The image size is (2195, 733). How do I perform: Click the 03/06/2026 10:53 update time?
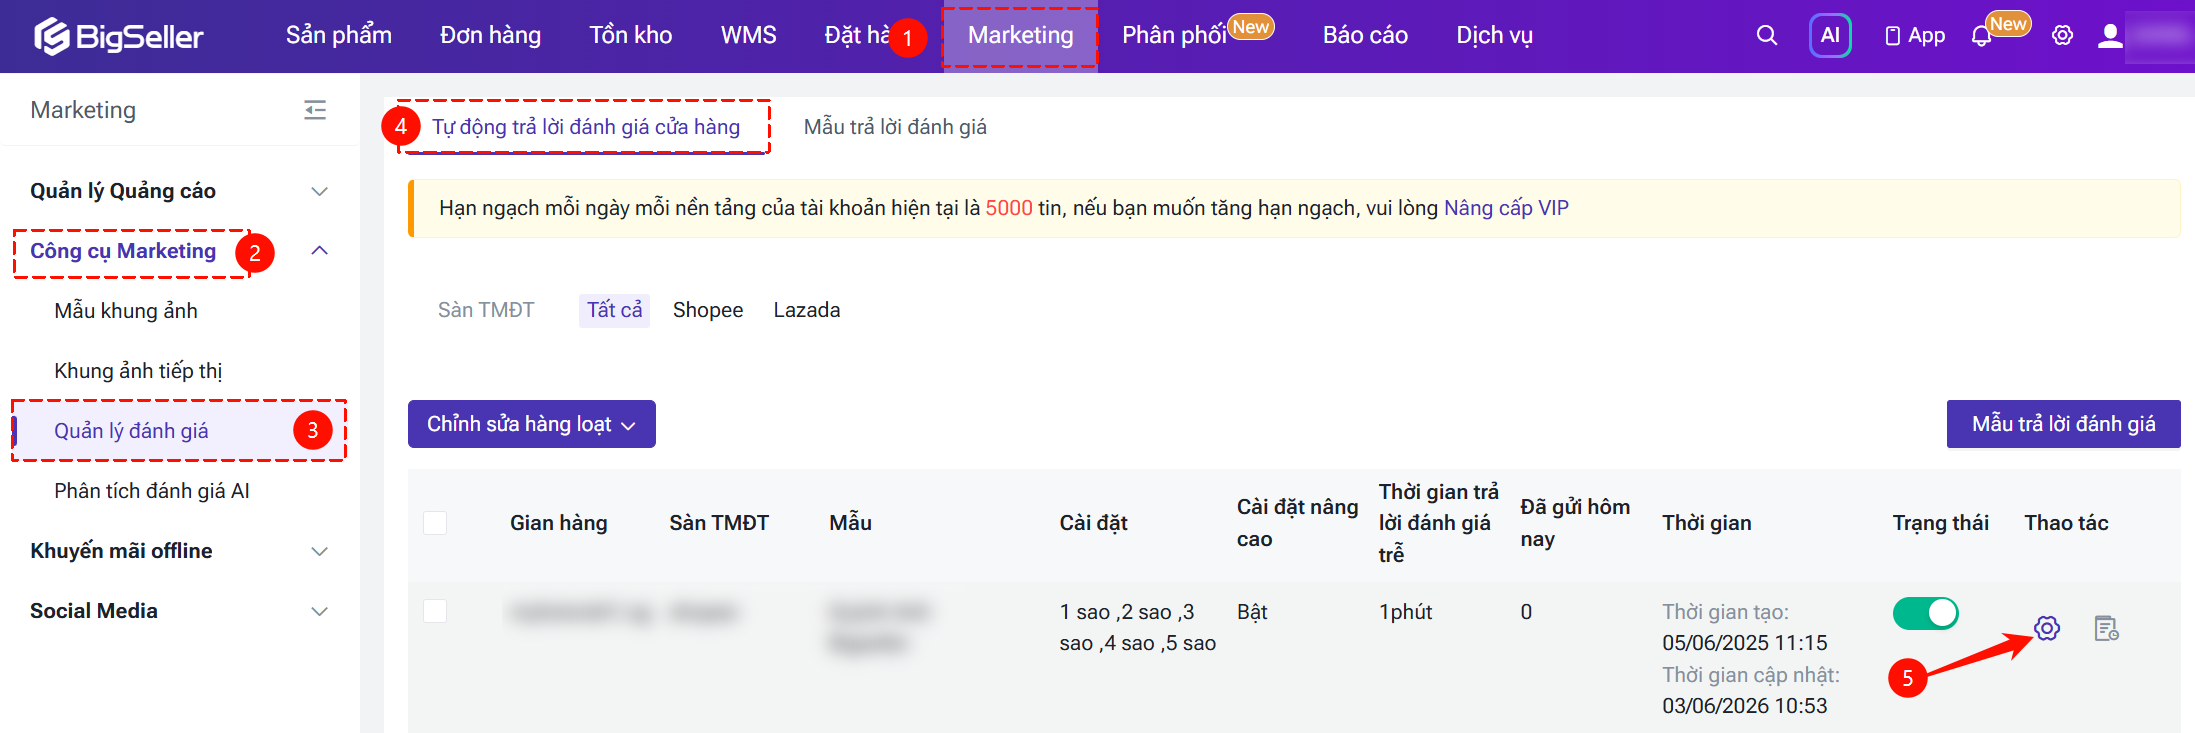1744,706
